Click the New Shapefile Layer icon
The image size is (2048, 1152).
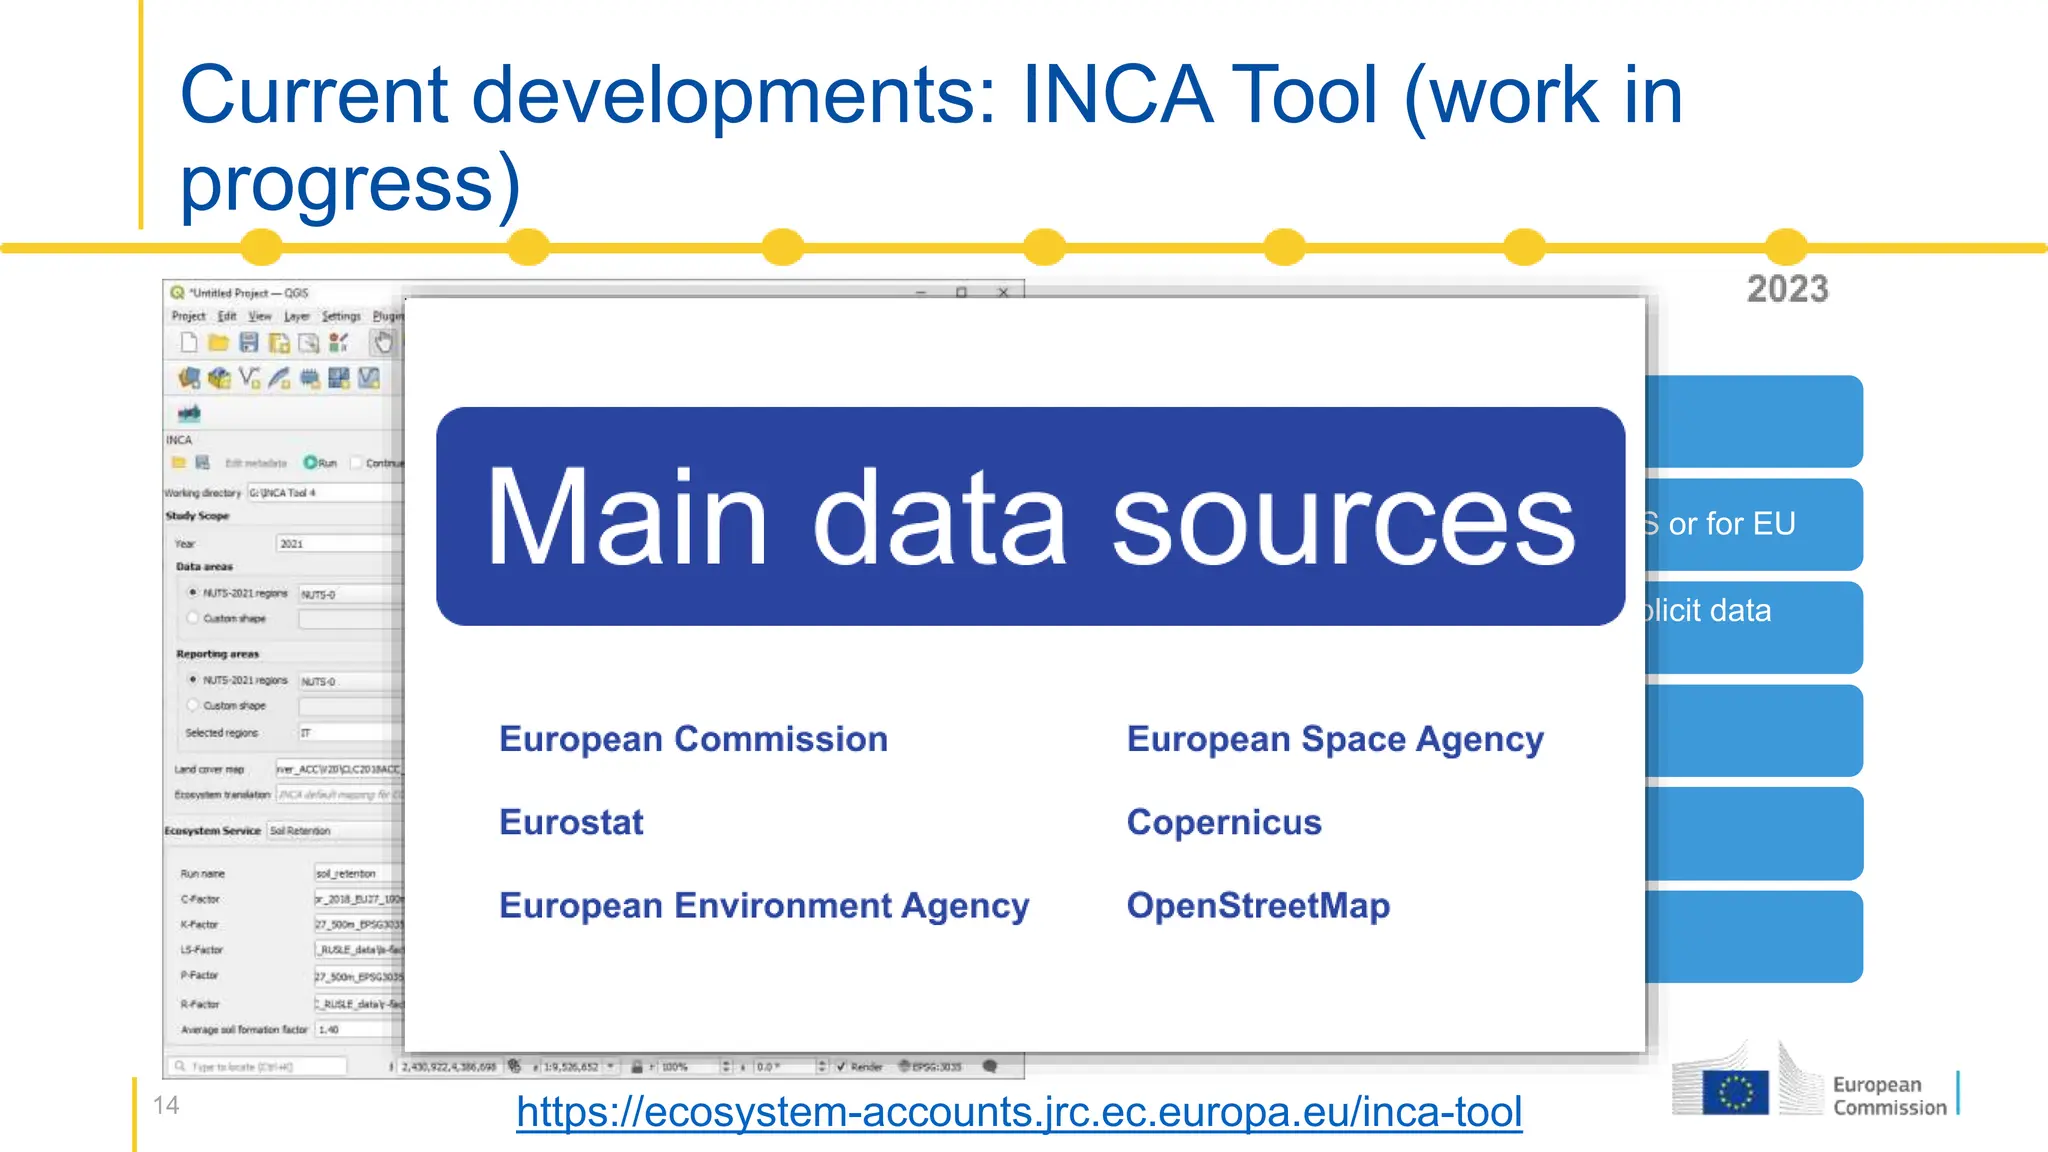pos(249,378)
